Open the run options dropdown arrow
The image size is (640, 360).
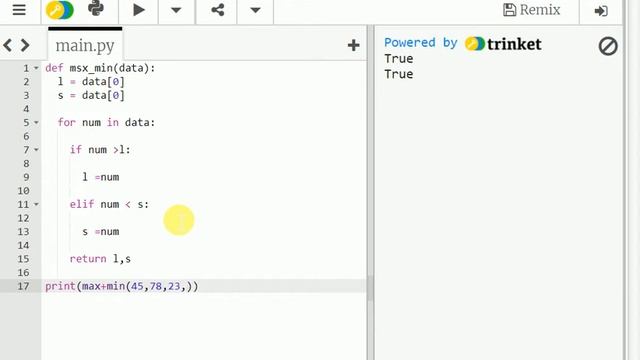(x=176, y=10)
